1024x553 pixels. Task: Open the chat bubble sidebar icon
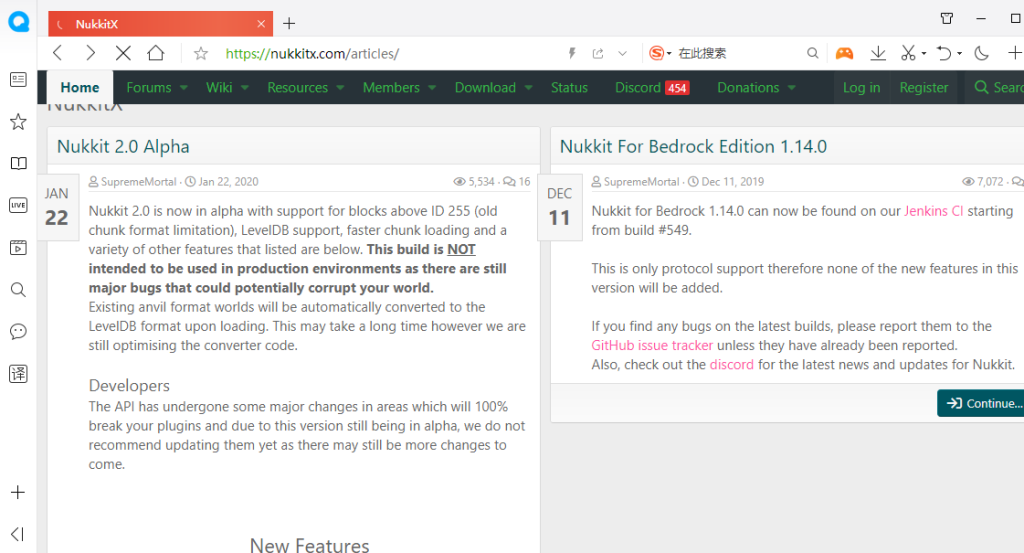tap(18, 332)
